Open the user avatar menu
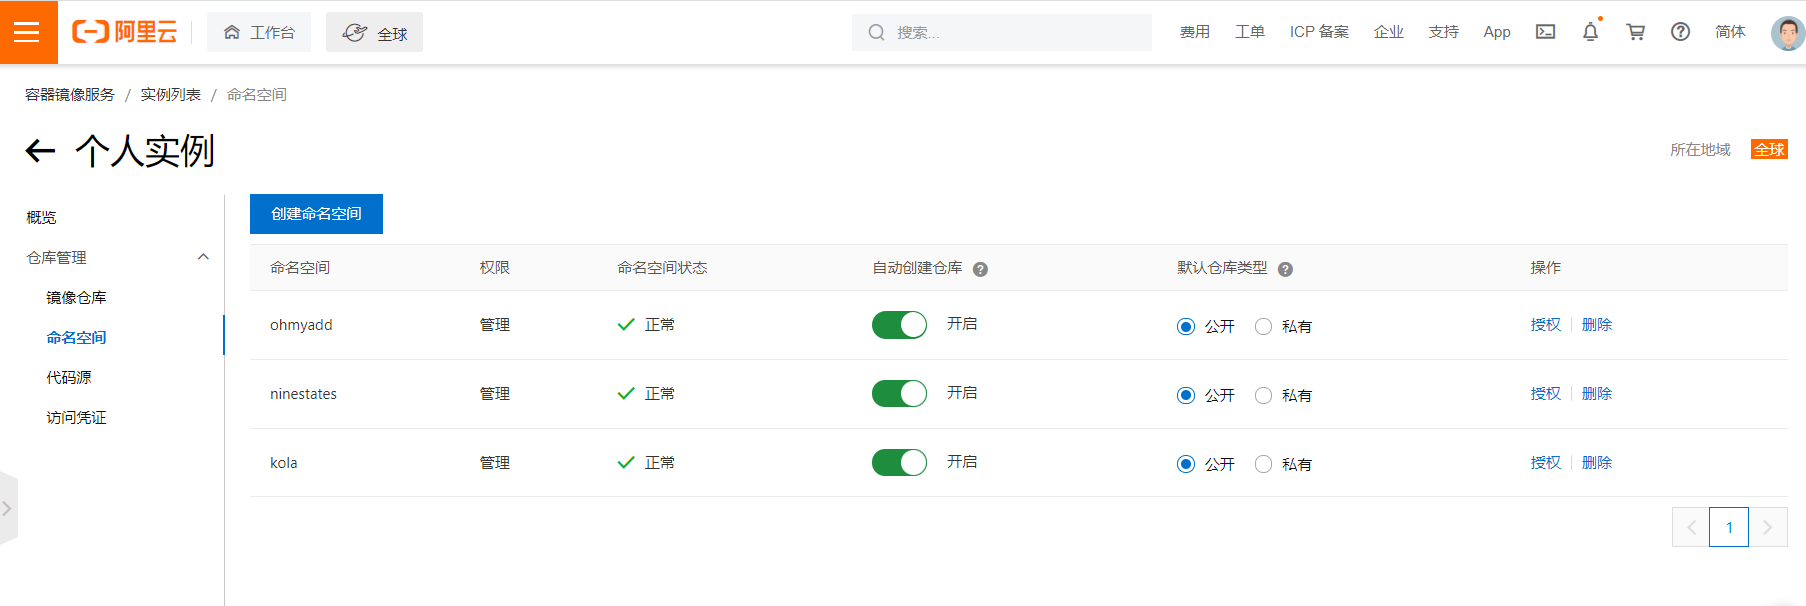 click(x=1787, y=33)
